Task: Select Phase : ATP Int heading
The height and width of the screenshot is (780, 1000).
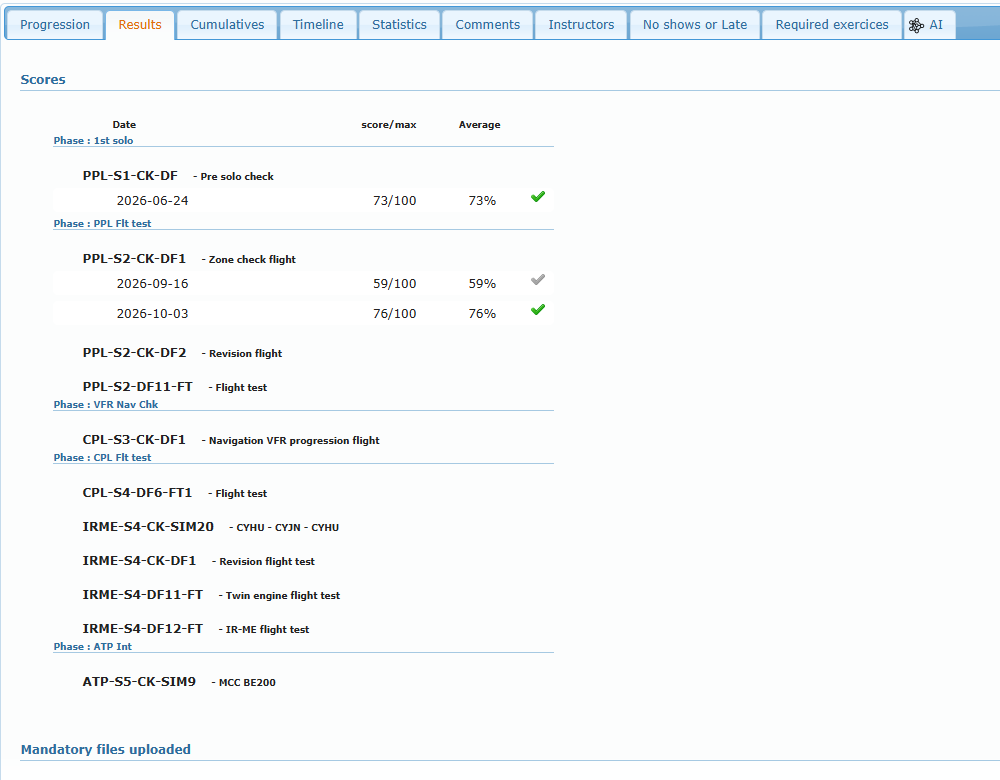Action: [x=92, y=646]
